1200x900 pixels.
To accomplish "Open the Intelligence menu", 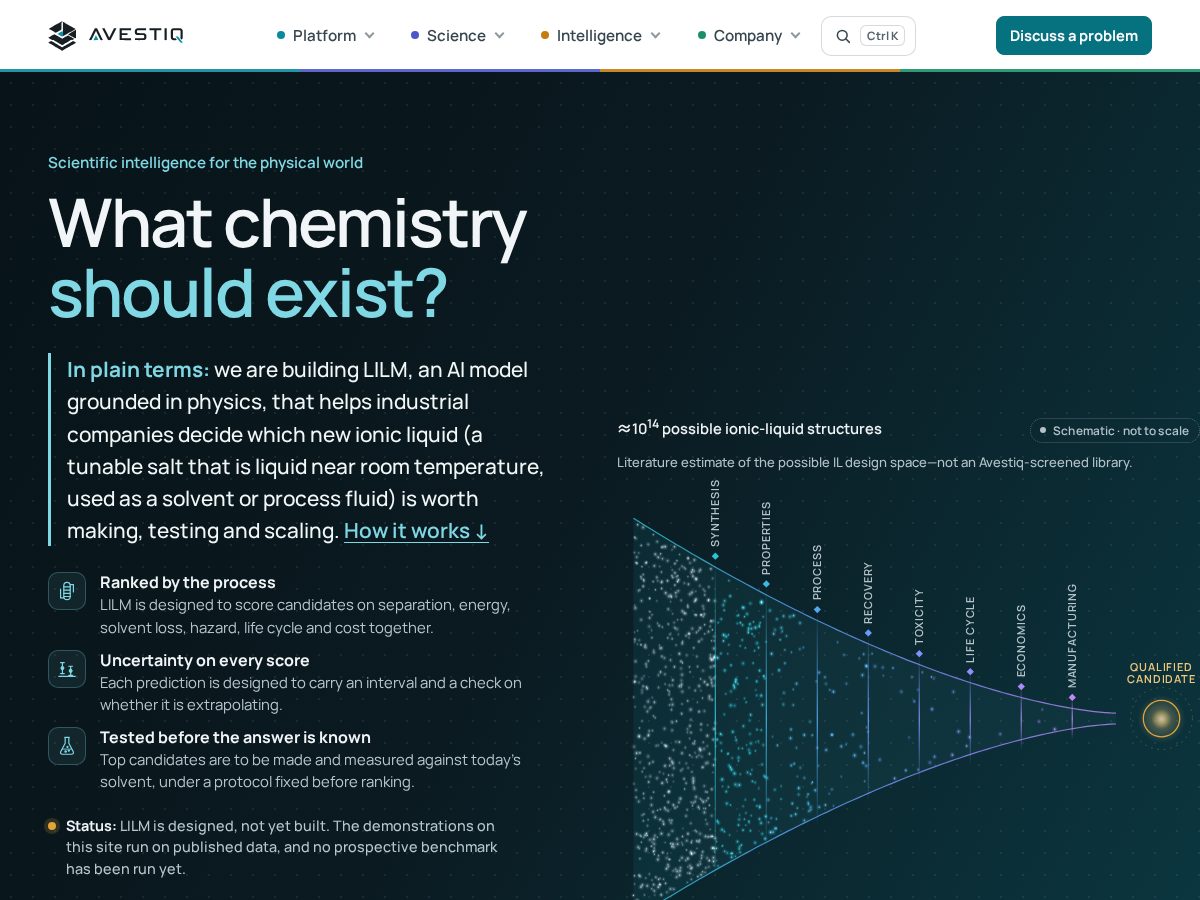I will click(601, 36).
